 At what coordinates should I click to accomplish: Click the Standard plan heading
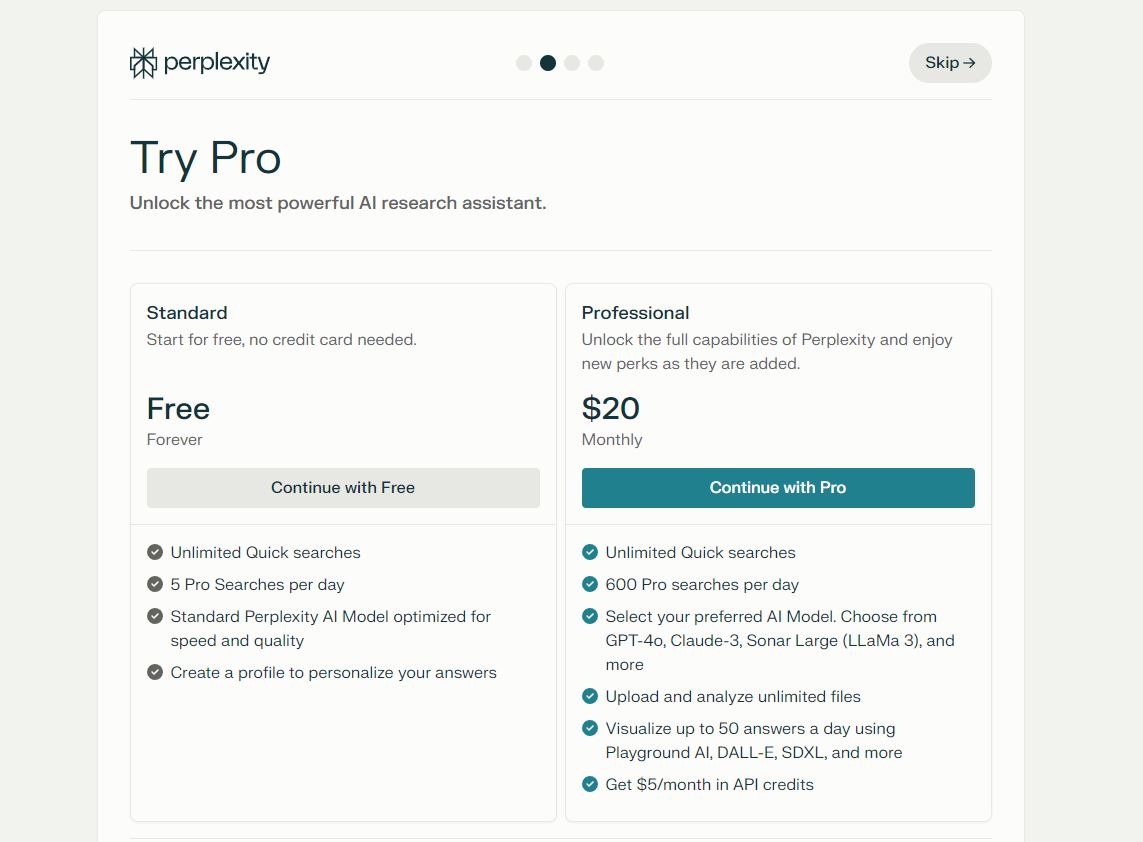point(187,313)
